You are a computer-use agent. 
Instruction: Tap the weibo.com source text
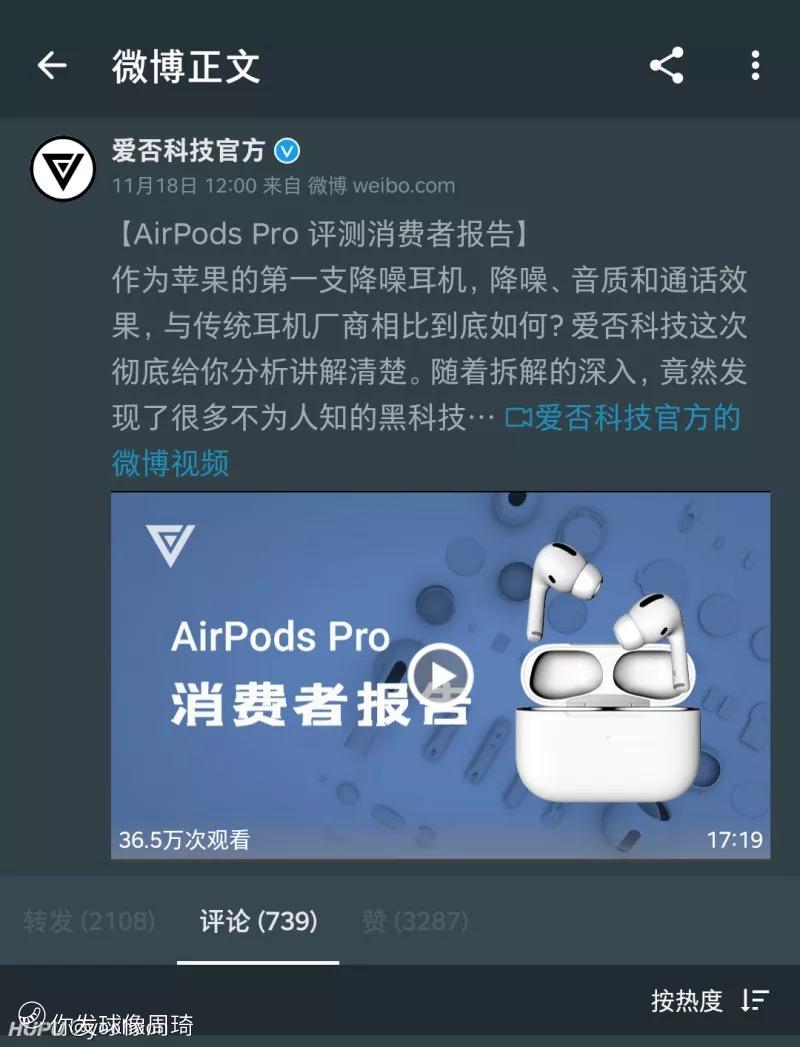coord(403,185)
